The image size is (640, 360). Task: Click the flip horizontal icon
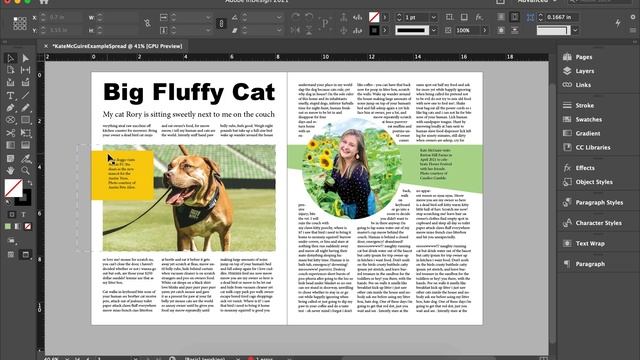296,30
